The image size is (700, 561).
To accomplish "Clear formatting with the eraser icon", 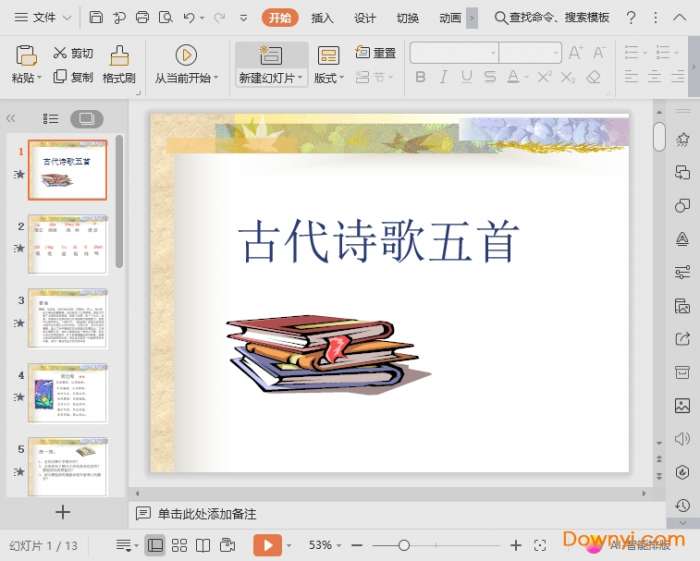I will [x=593, y=77].
